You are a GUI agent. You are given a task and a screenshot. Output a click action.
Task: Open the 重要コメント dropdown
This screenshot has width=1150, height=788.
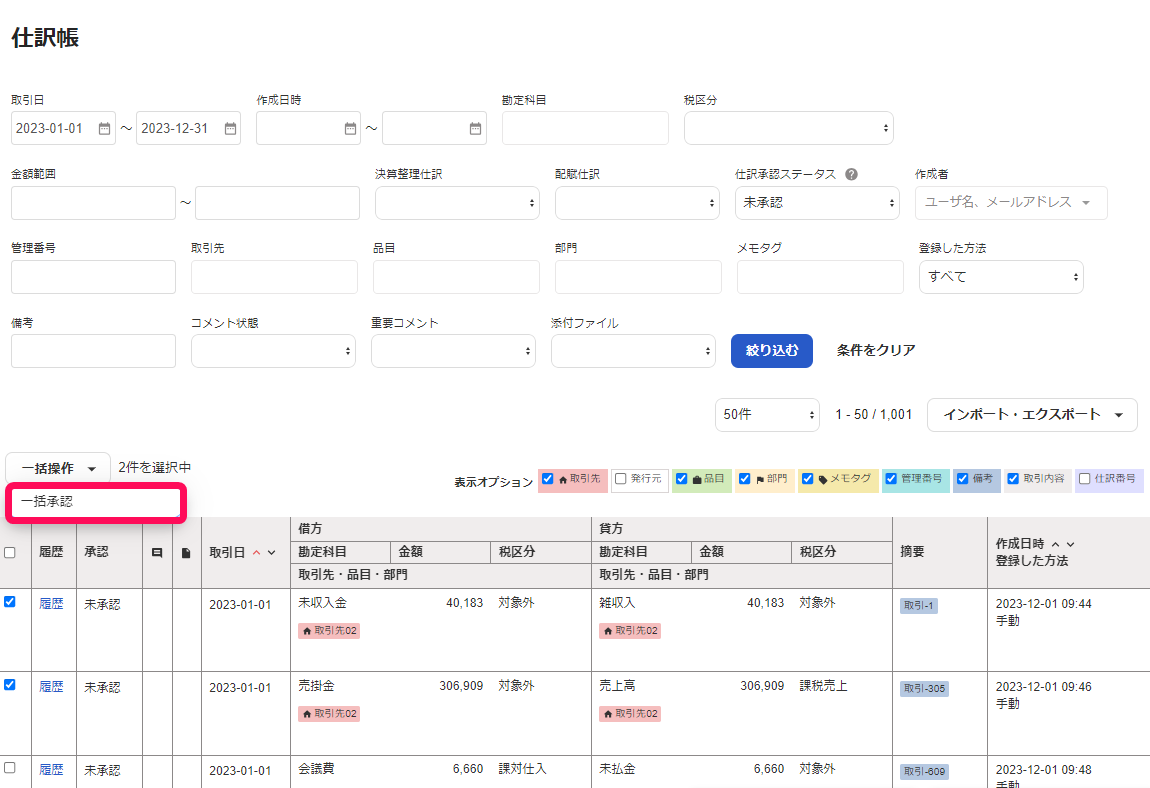coord(453,351)
